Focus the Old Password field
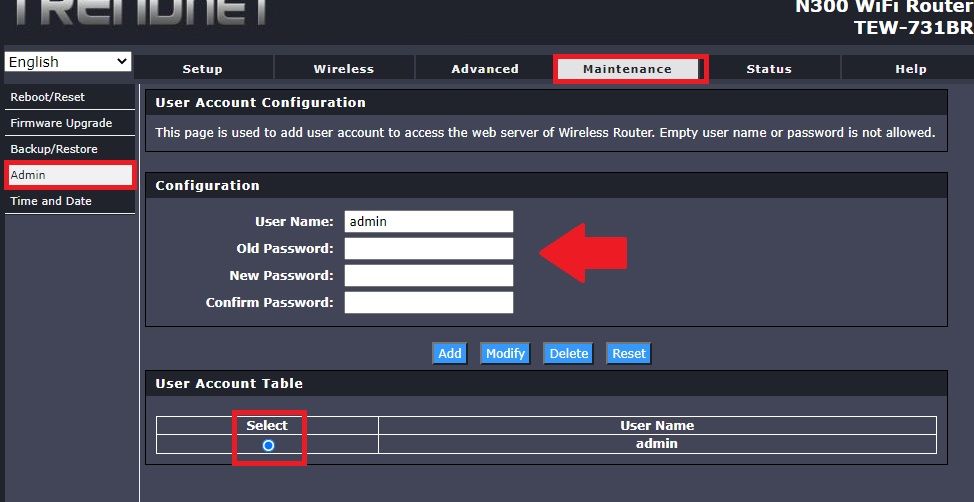The image size is (974, 502). point(428,249)
